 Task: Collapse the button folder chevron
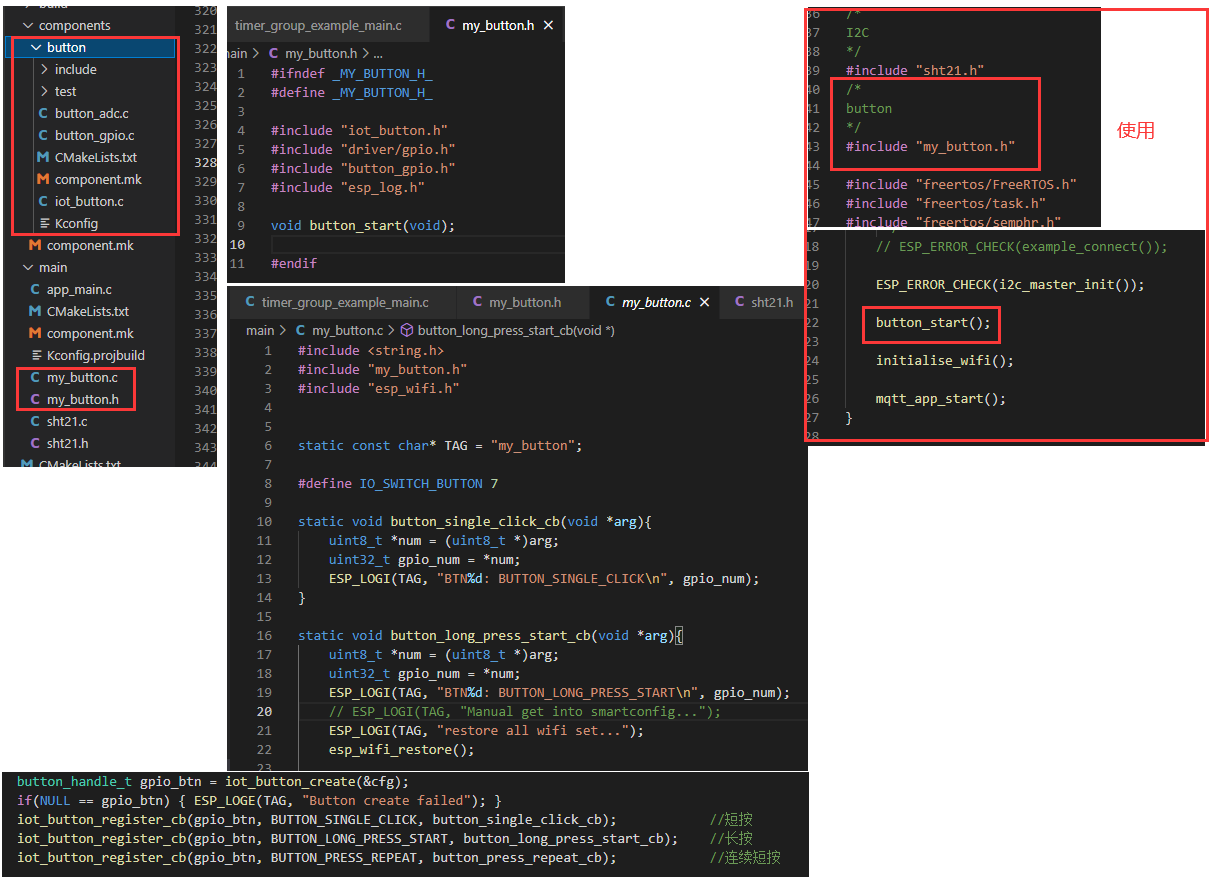[x=36, y=47]
